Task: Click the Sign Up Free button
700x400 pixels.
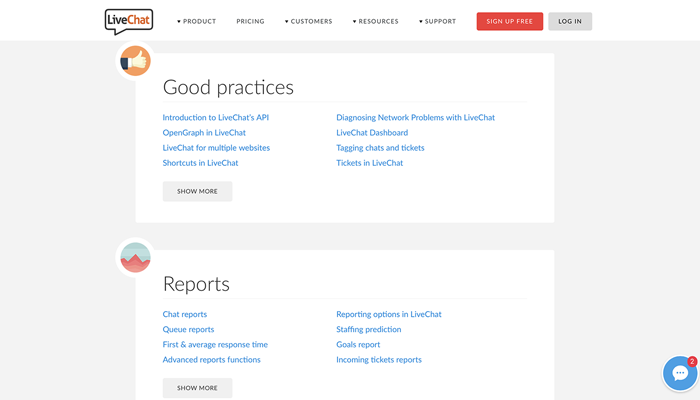Action: [510, 21]
